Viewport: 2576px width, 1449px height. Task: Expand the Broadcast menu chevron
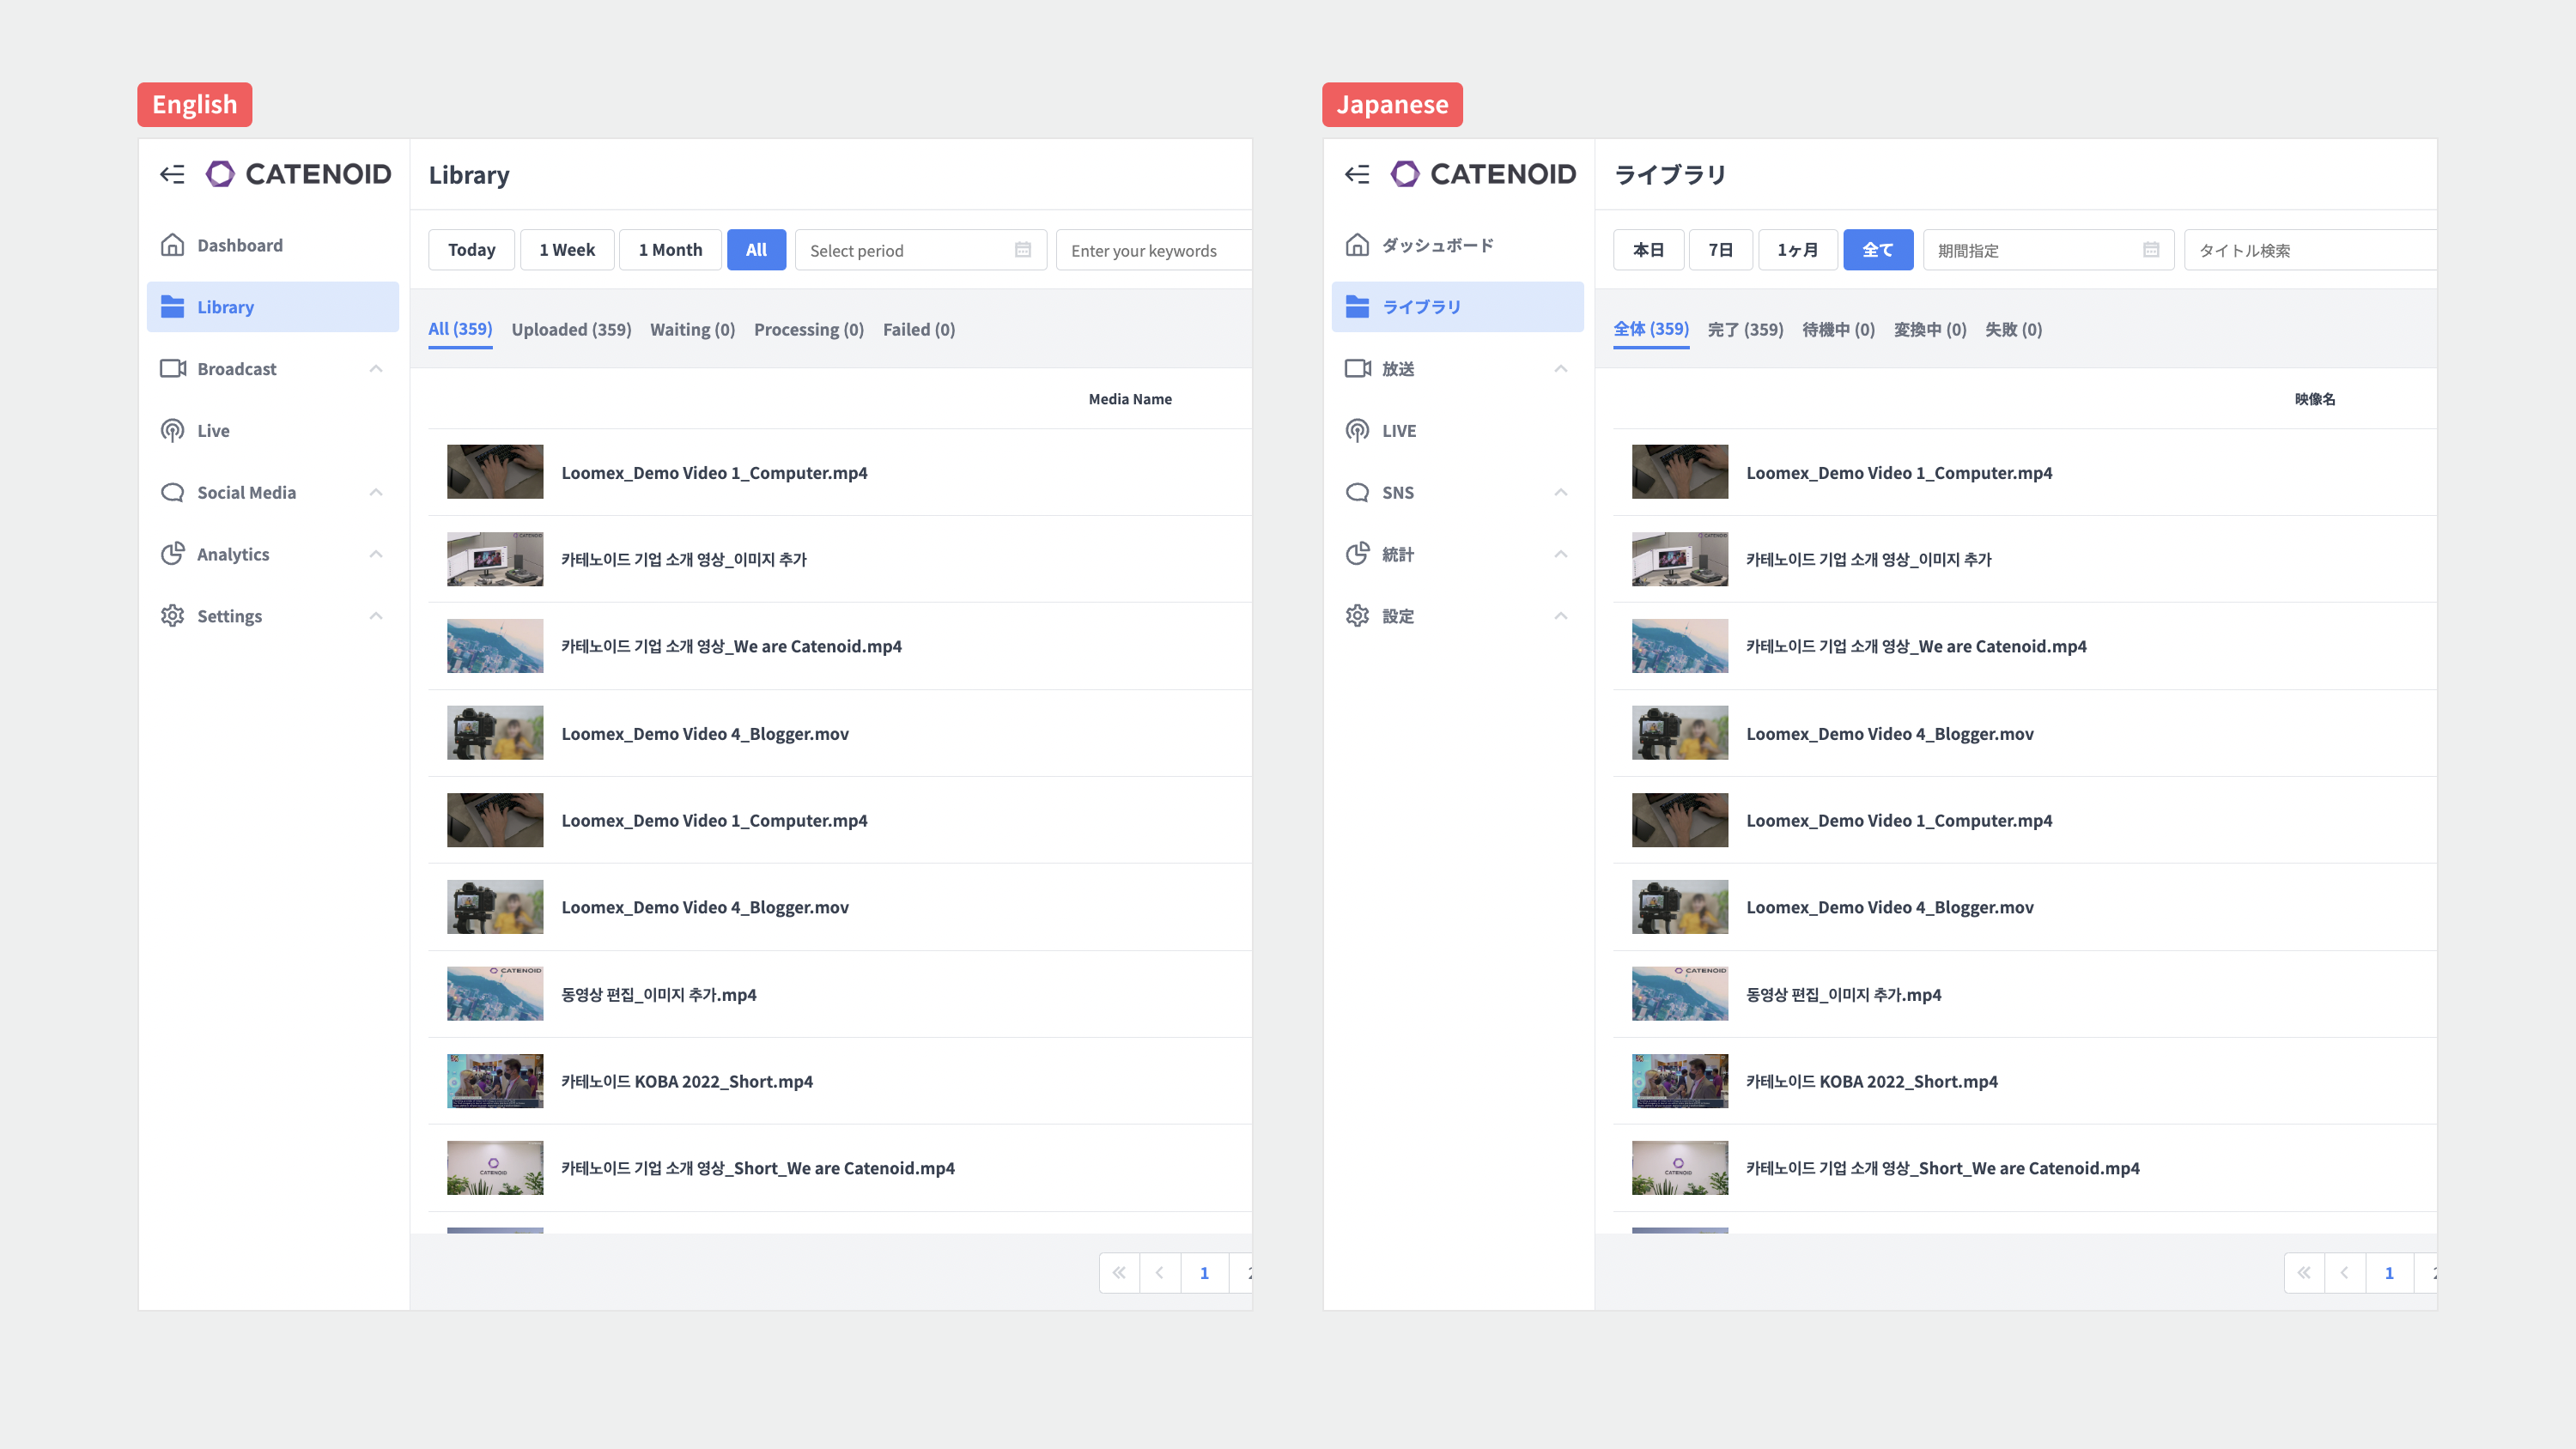(x=376, y=369)
